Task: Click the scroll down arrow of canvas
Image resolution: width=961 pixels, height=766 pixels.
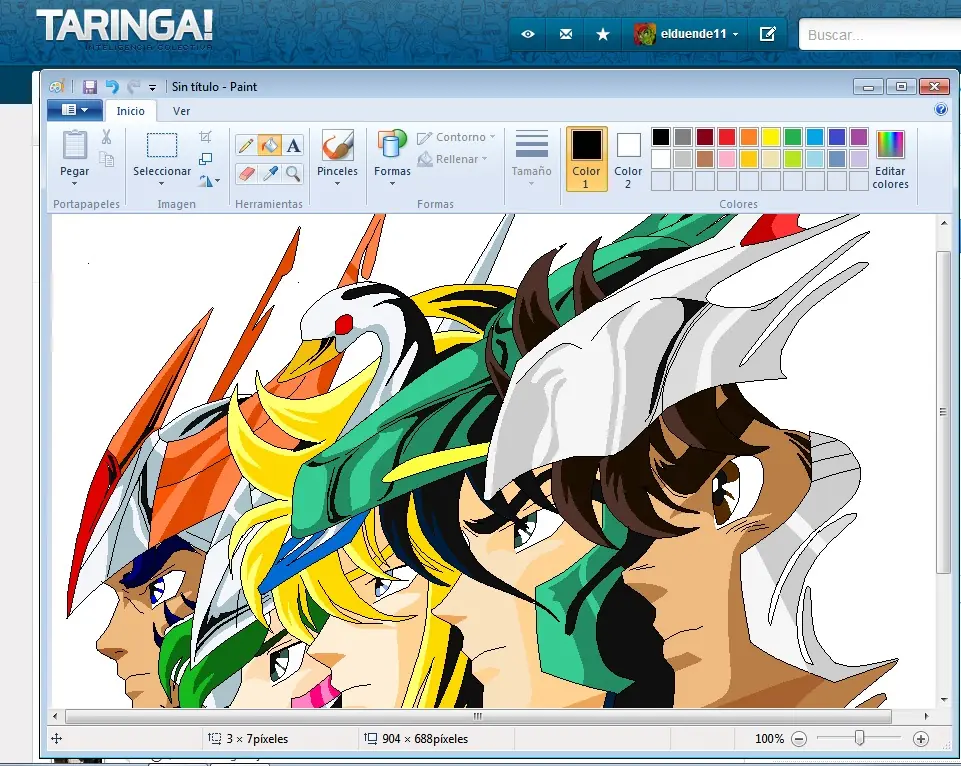Action: [944, 699]
